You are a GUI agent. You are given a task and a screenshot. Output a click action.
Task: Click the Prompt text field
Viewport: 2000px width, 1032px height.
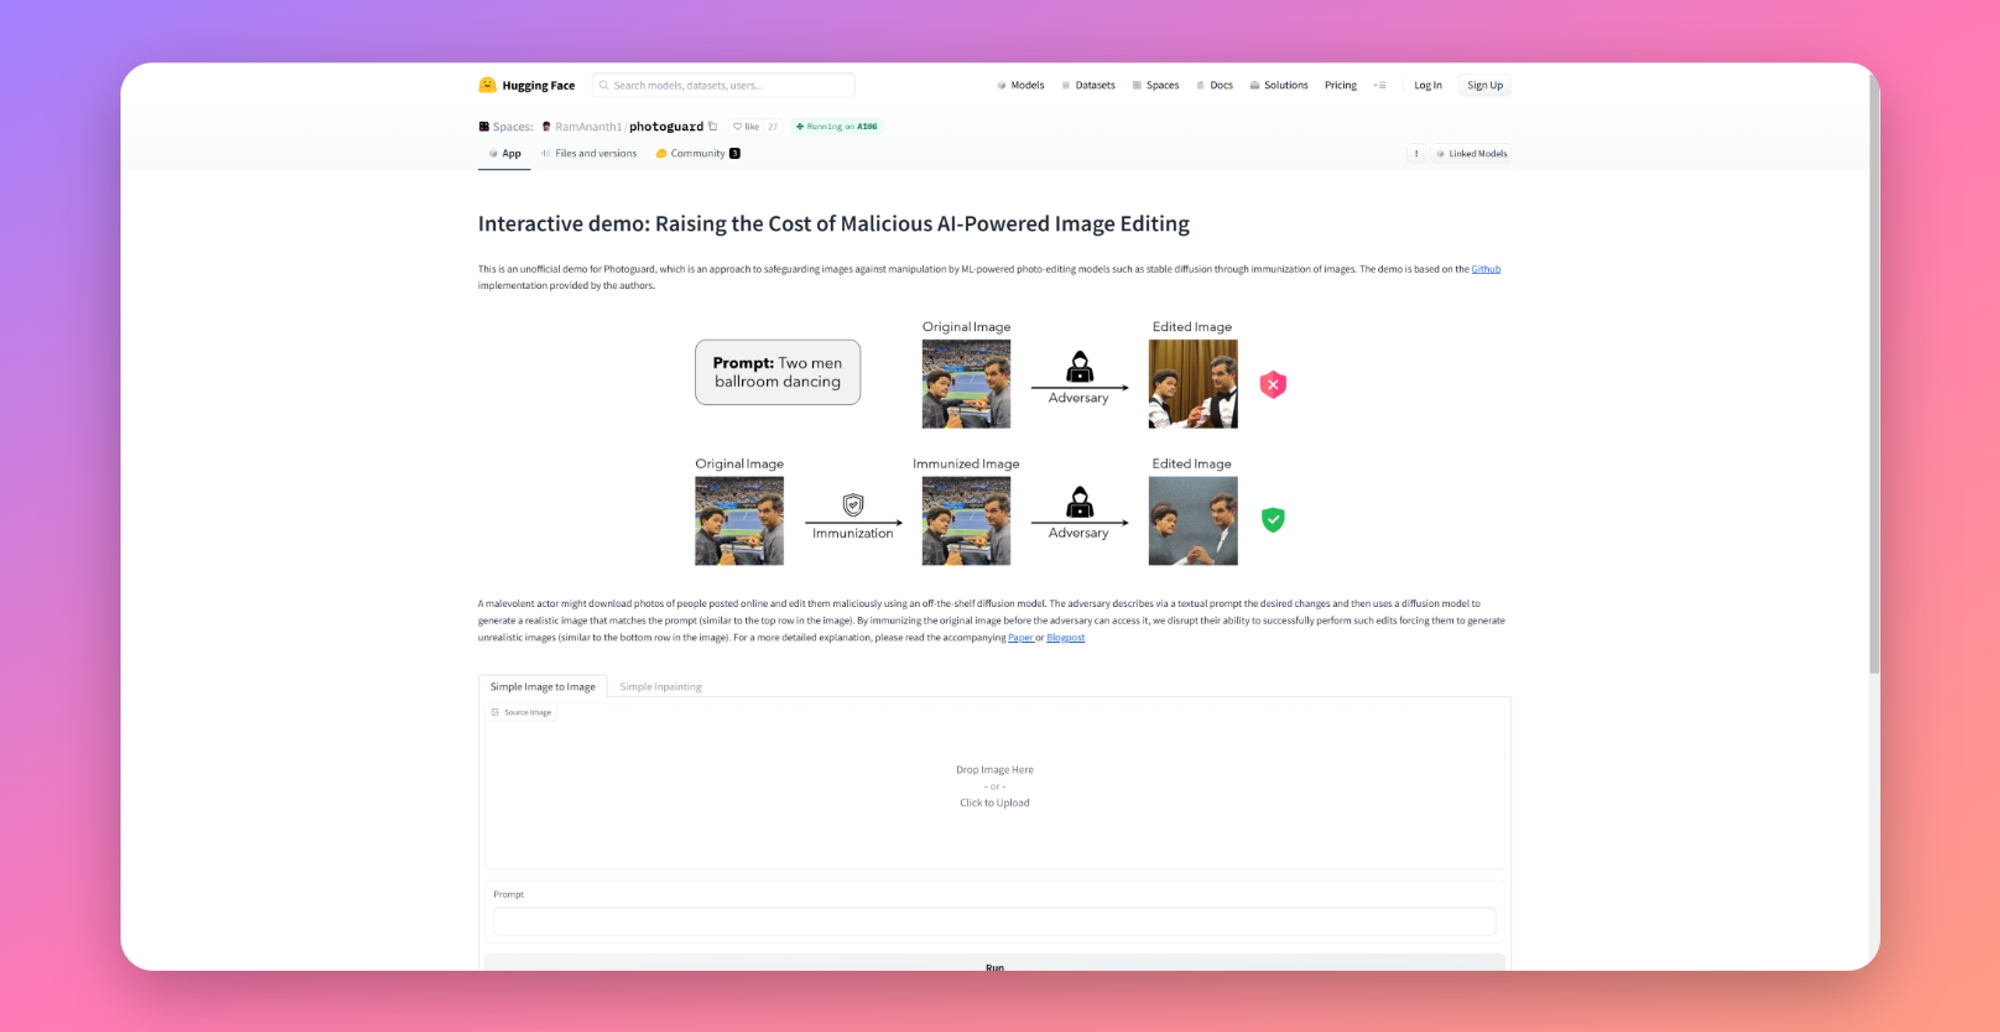point(994,920)
